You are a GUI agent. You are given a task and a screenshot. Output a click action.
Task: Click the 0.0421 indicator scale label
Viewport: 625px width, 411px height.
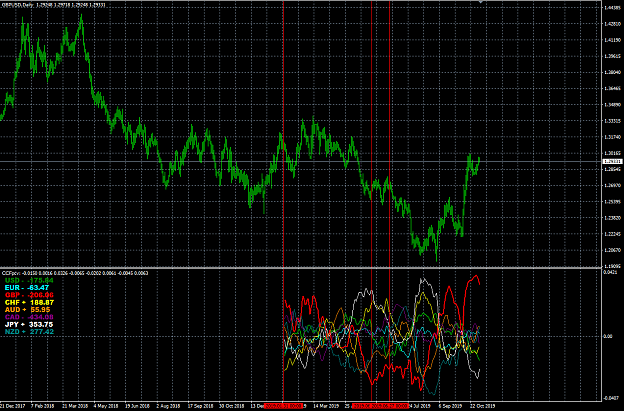tap(611, 272)
